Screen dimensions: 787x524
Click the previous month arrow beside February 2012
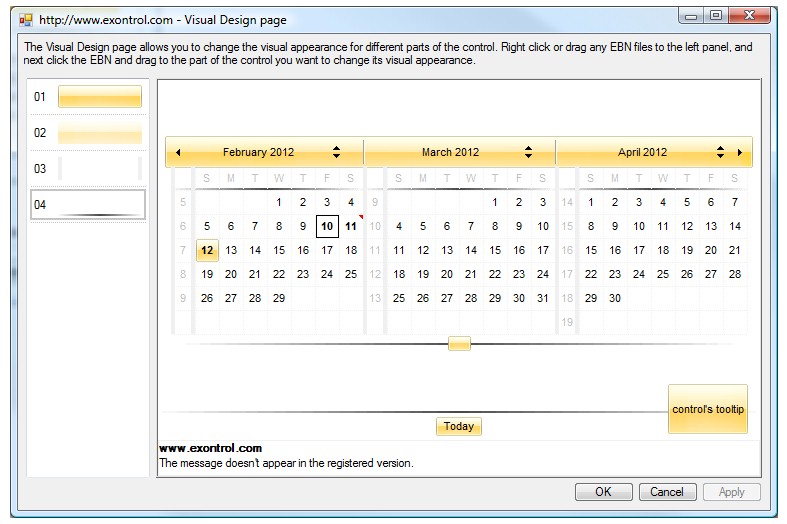point(178,153)
